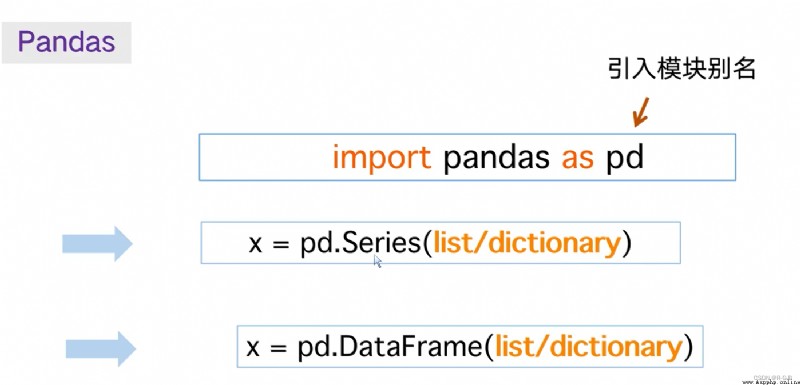Click the mouse cursor below the Series text
This screenshot has height=385, width=800.
[378, 262]
